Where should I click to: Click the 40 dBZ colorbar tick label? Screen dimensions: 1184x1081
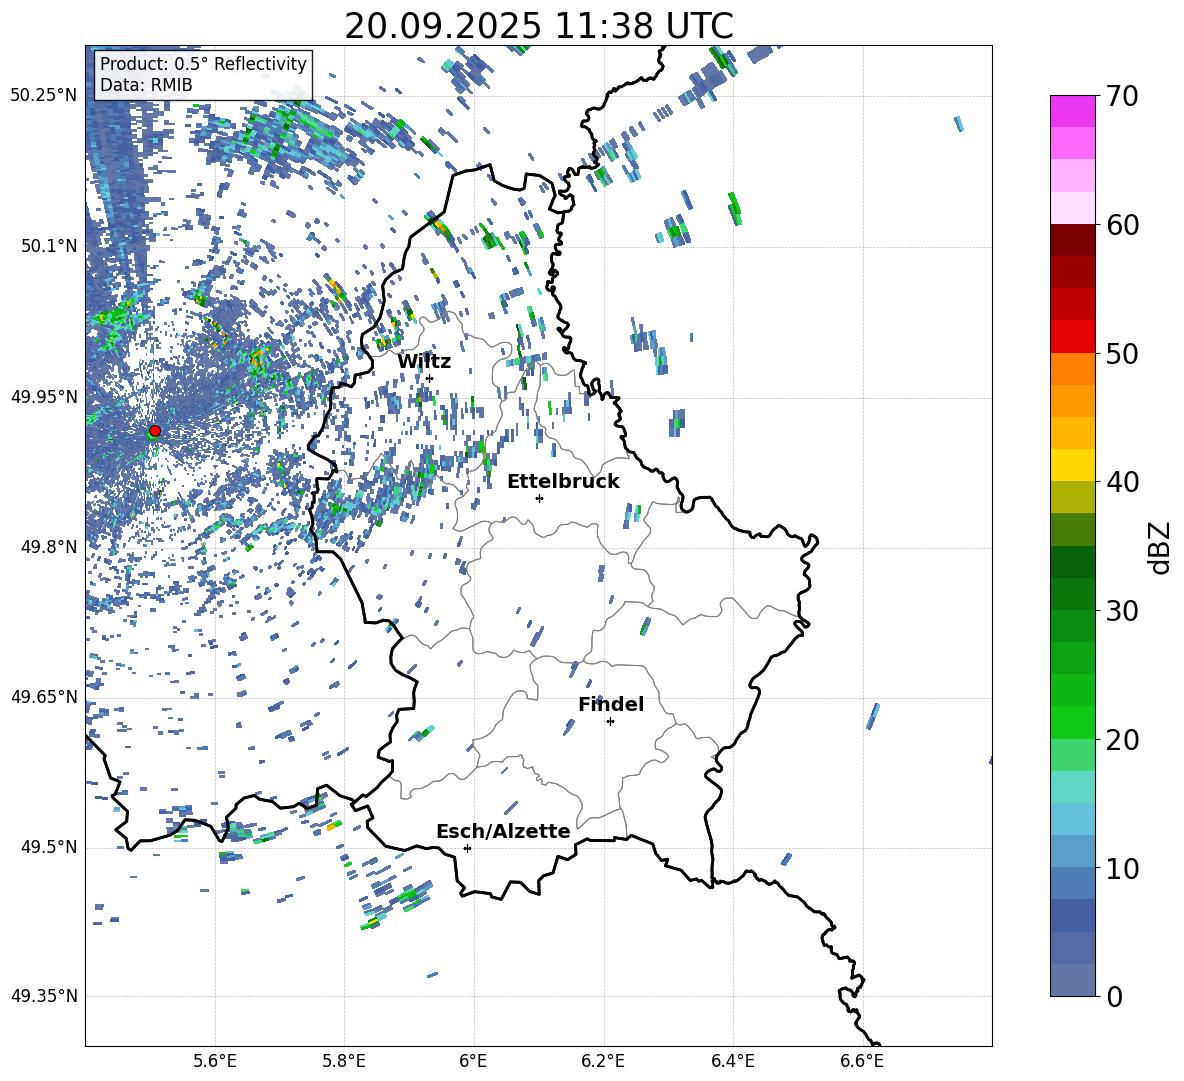(x=1122, y=482)
